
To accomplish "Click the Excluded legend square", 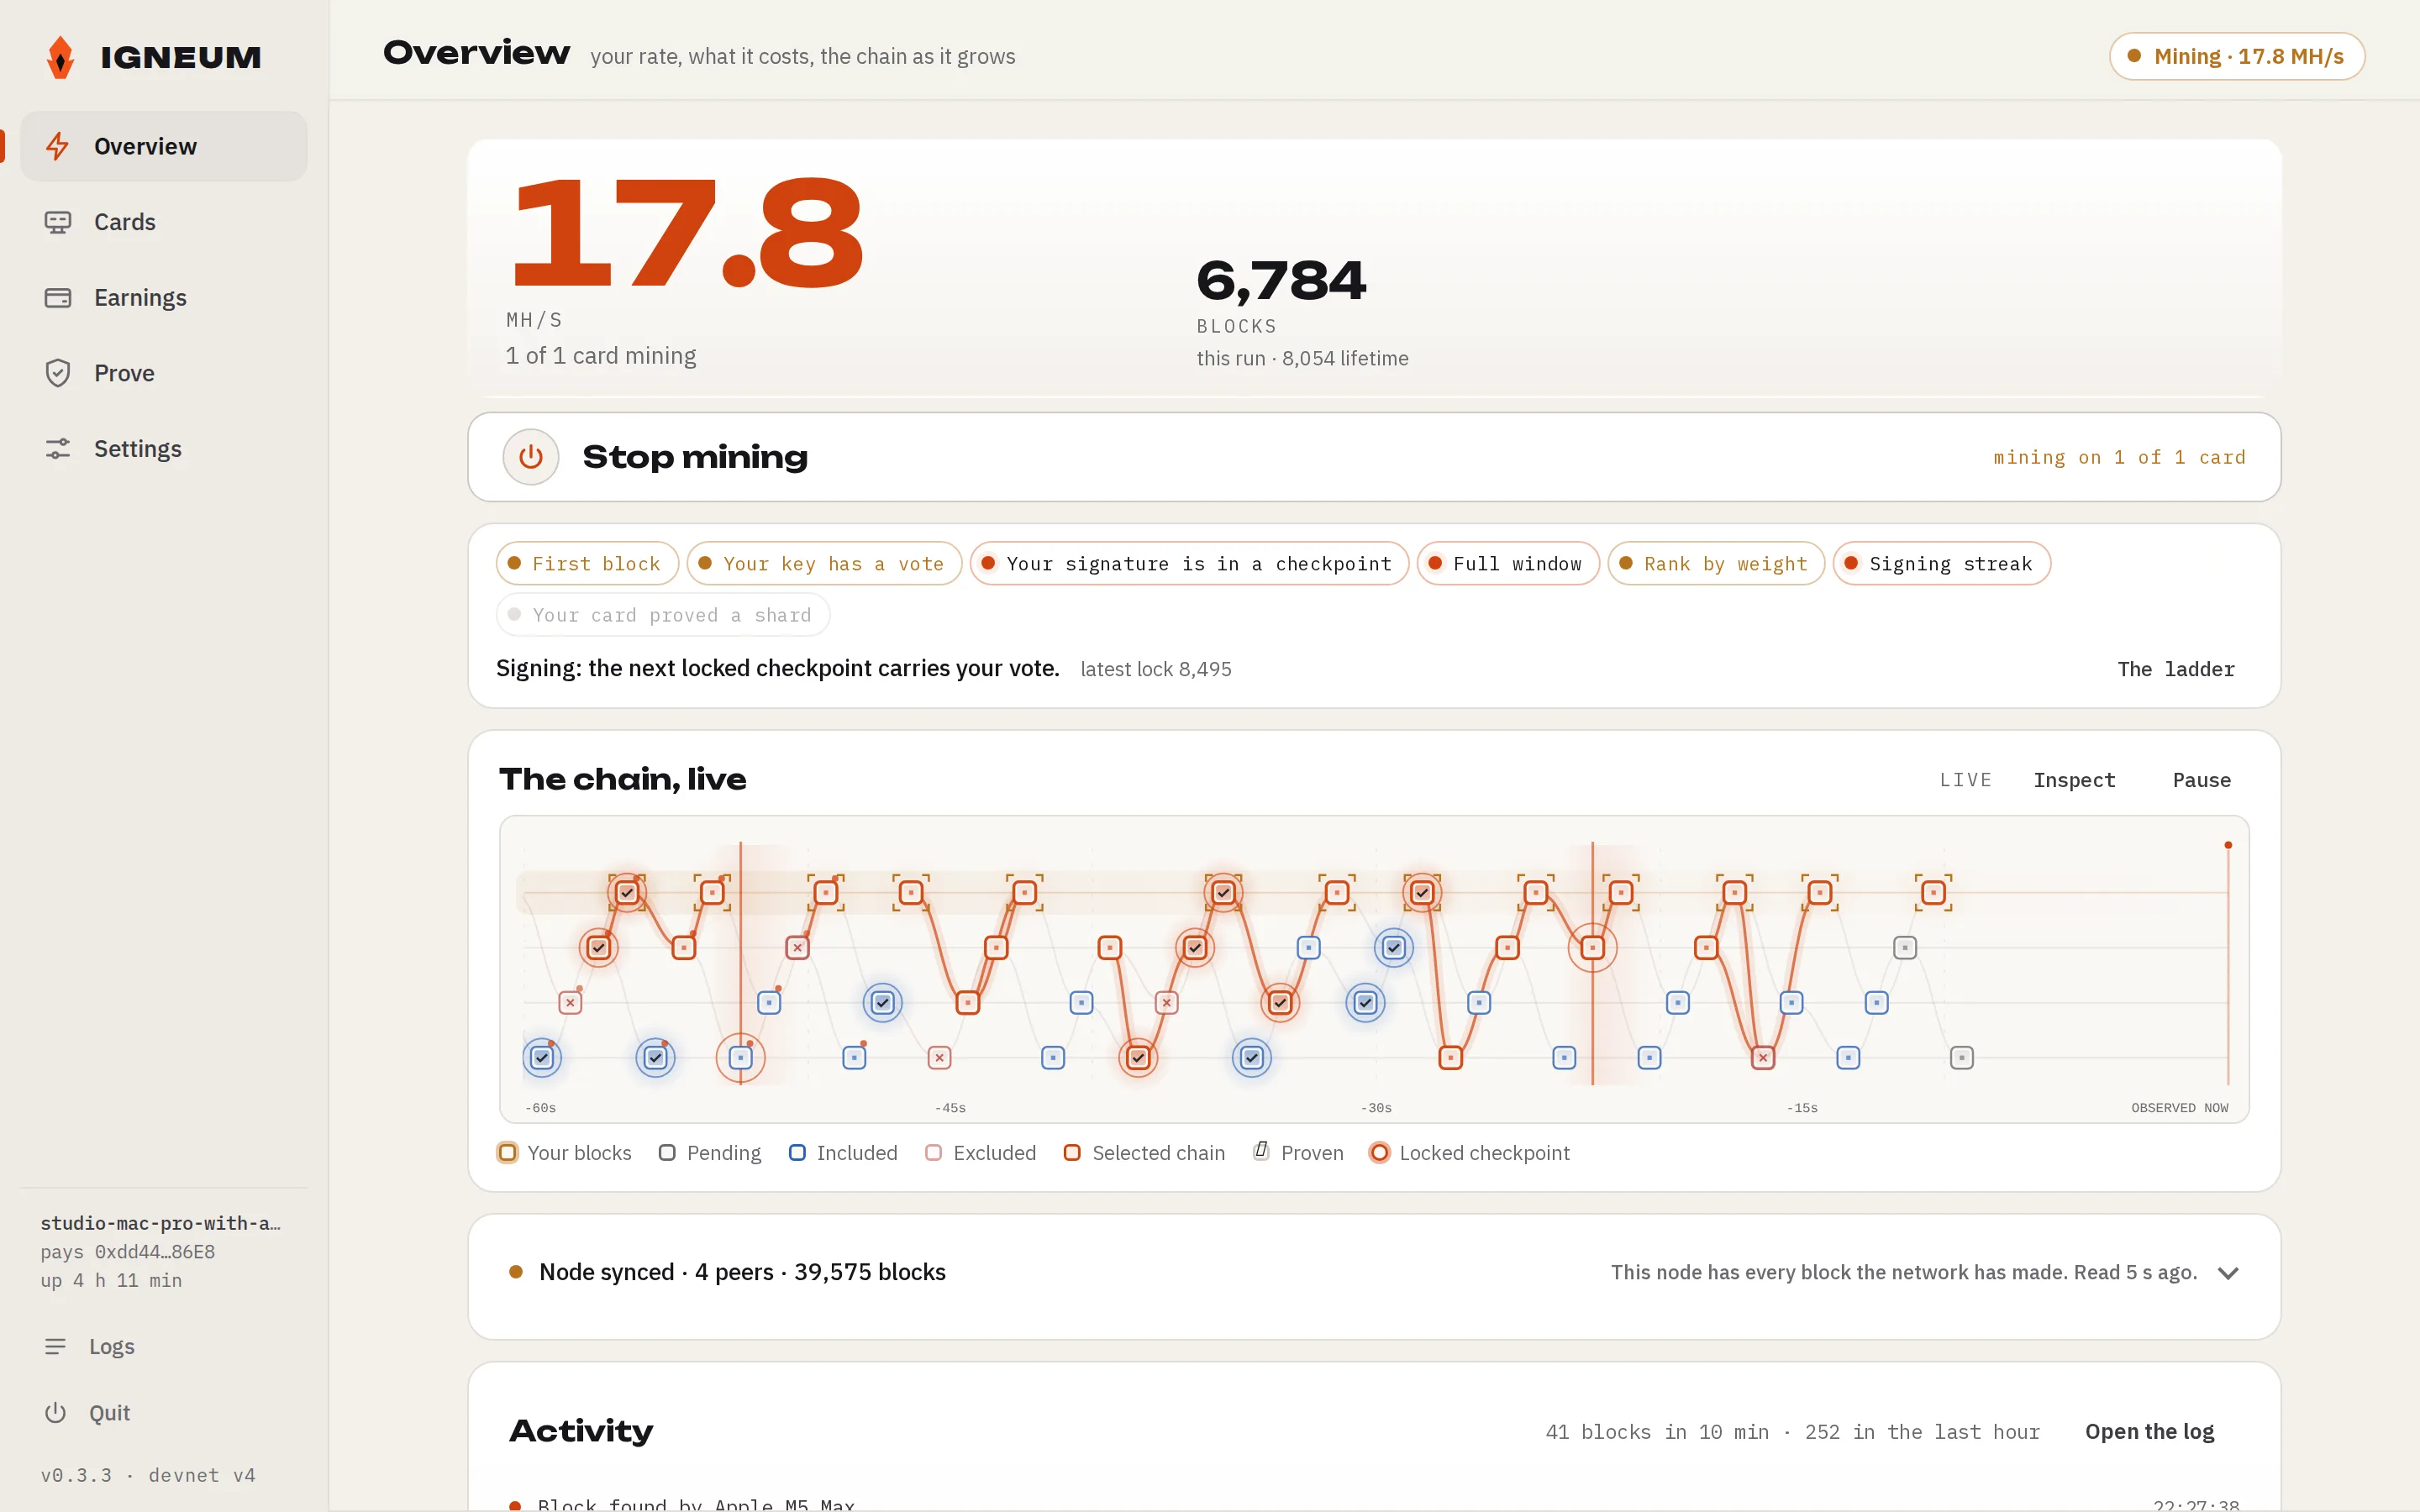I will (934, 1153).
